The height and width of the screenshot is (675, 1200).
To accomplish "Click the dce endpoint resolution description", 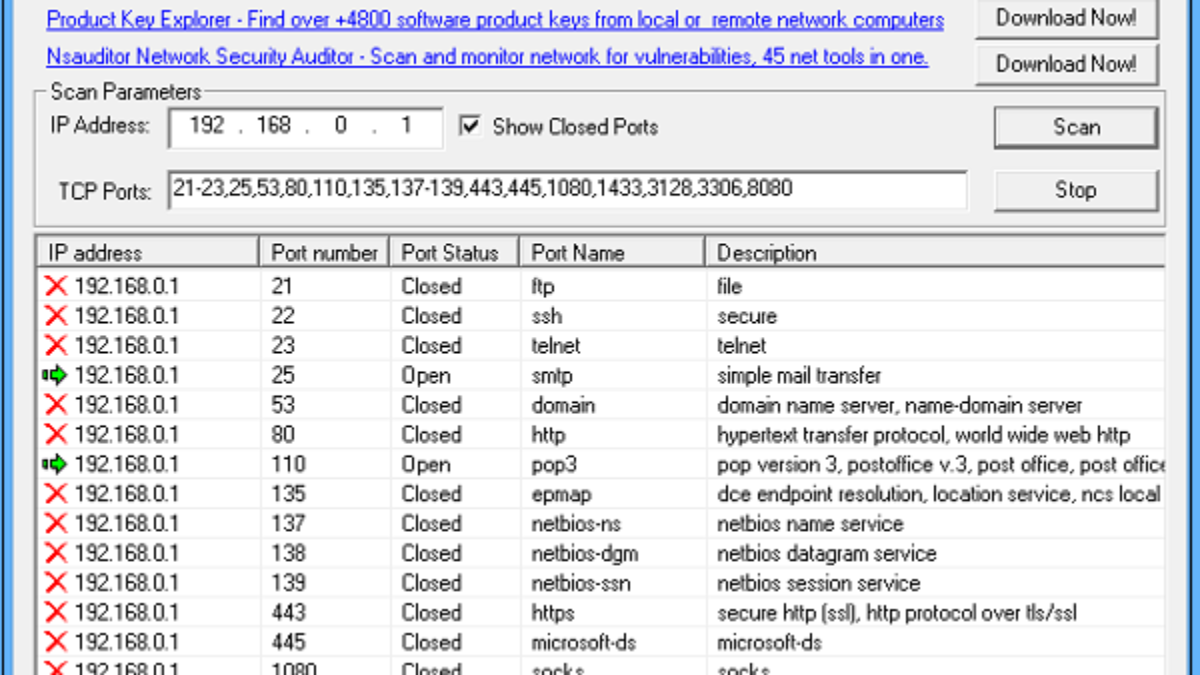I will 939,494.
